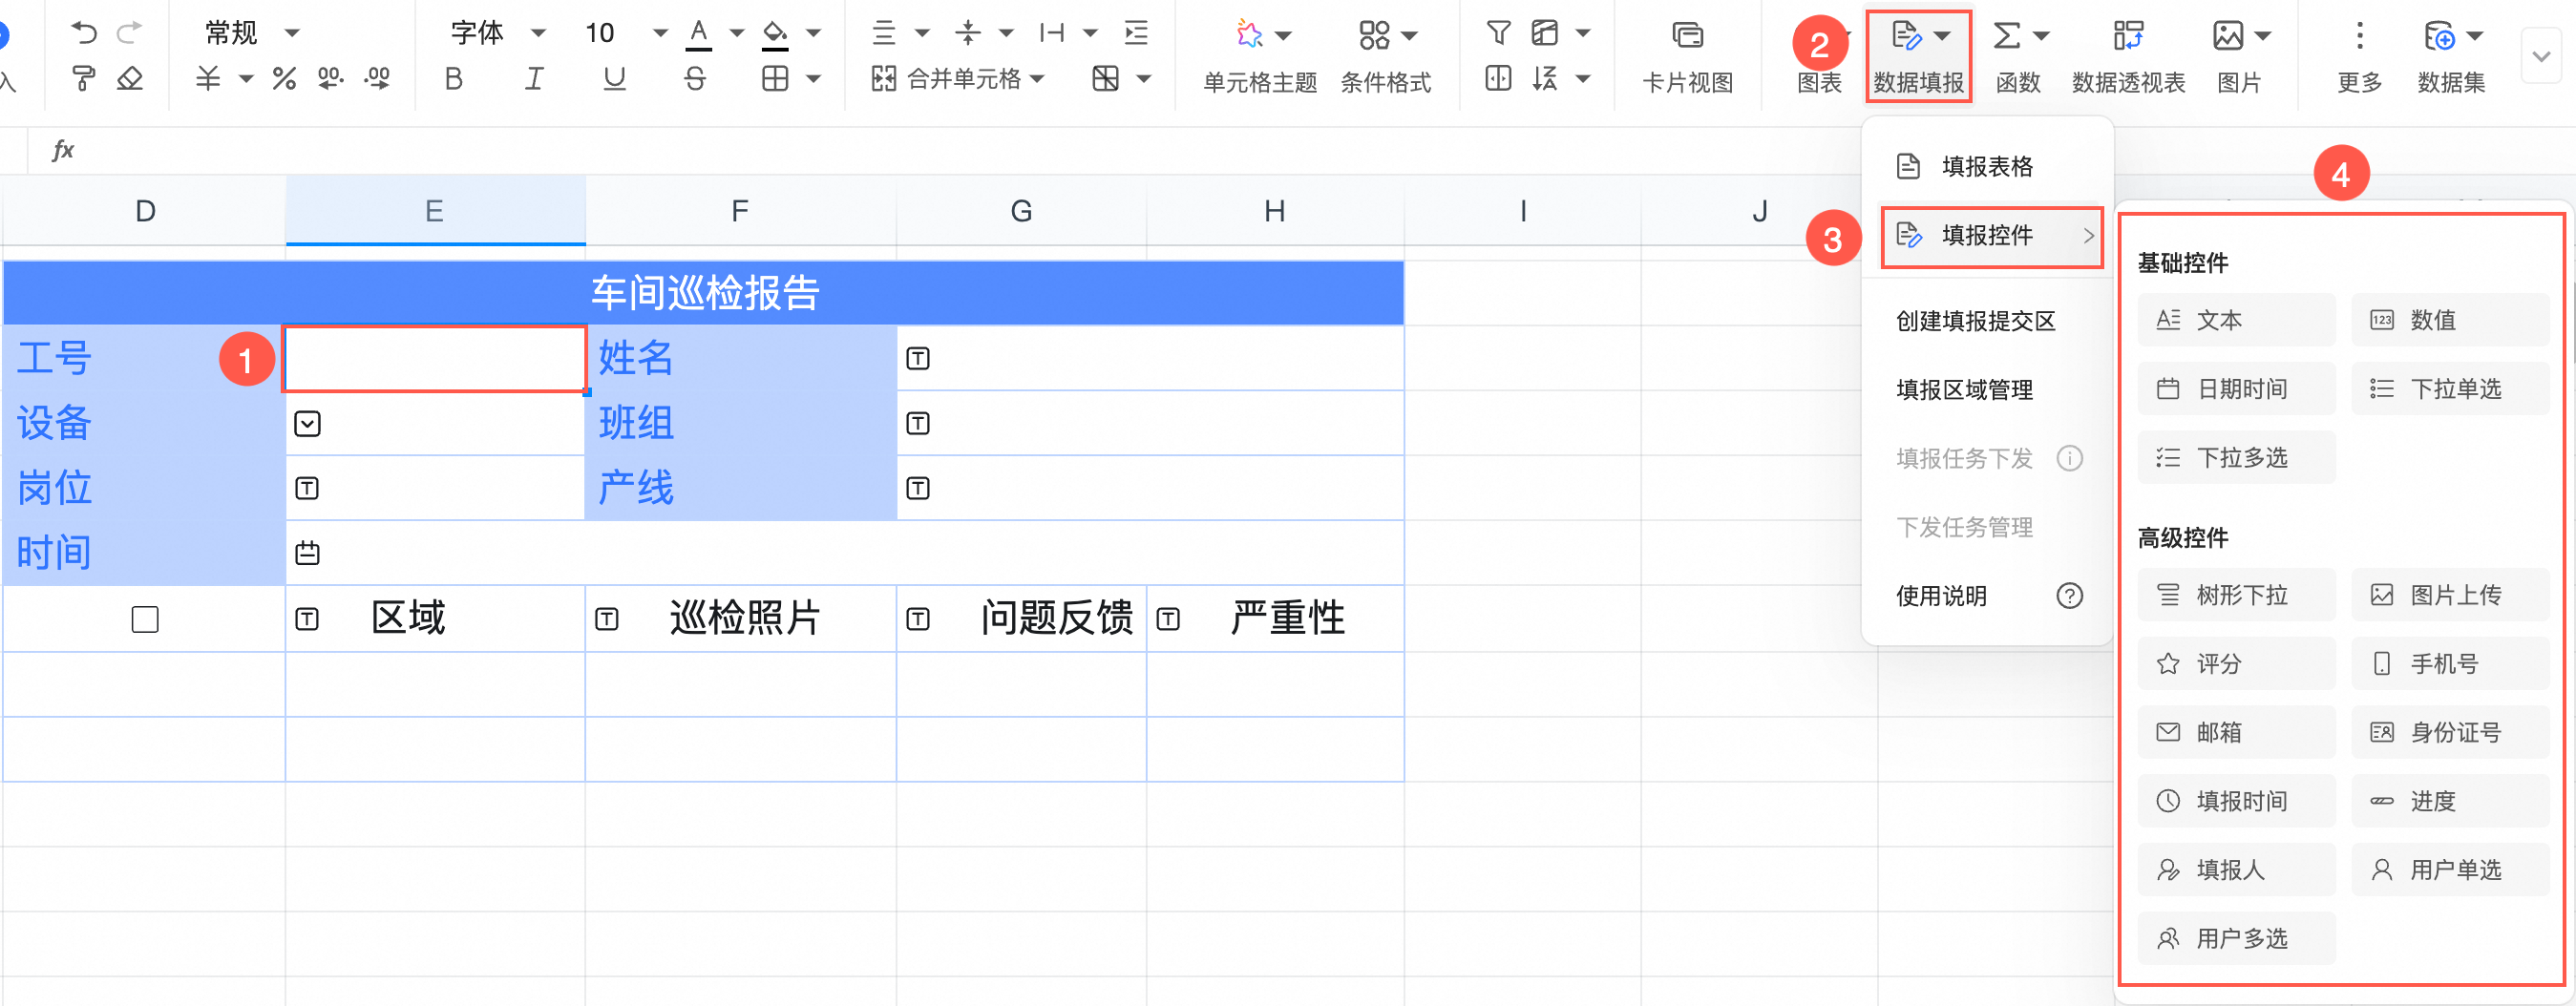Click the fill color bucket icon
Viewport: 2576px width, 1006px height.
[x=775, y=33]
